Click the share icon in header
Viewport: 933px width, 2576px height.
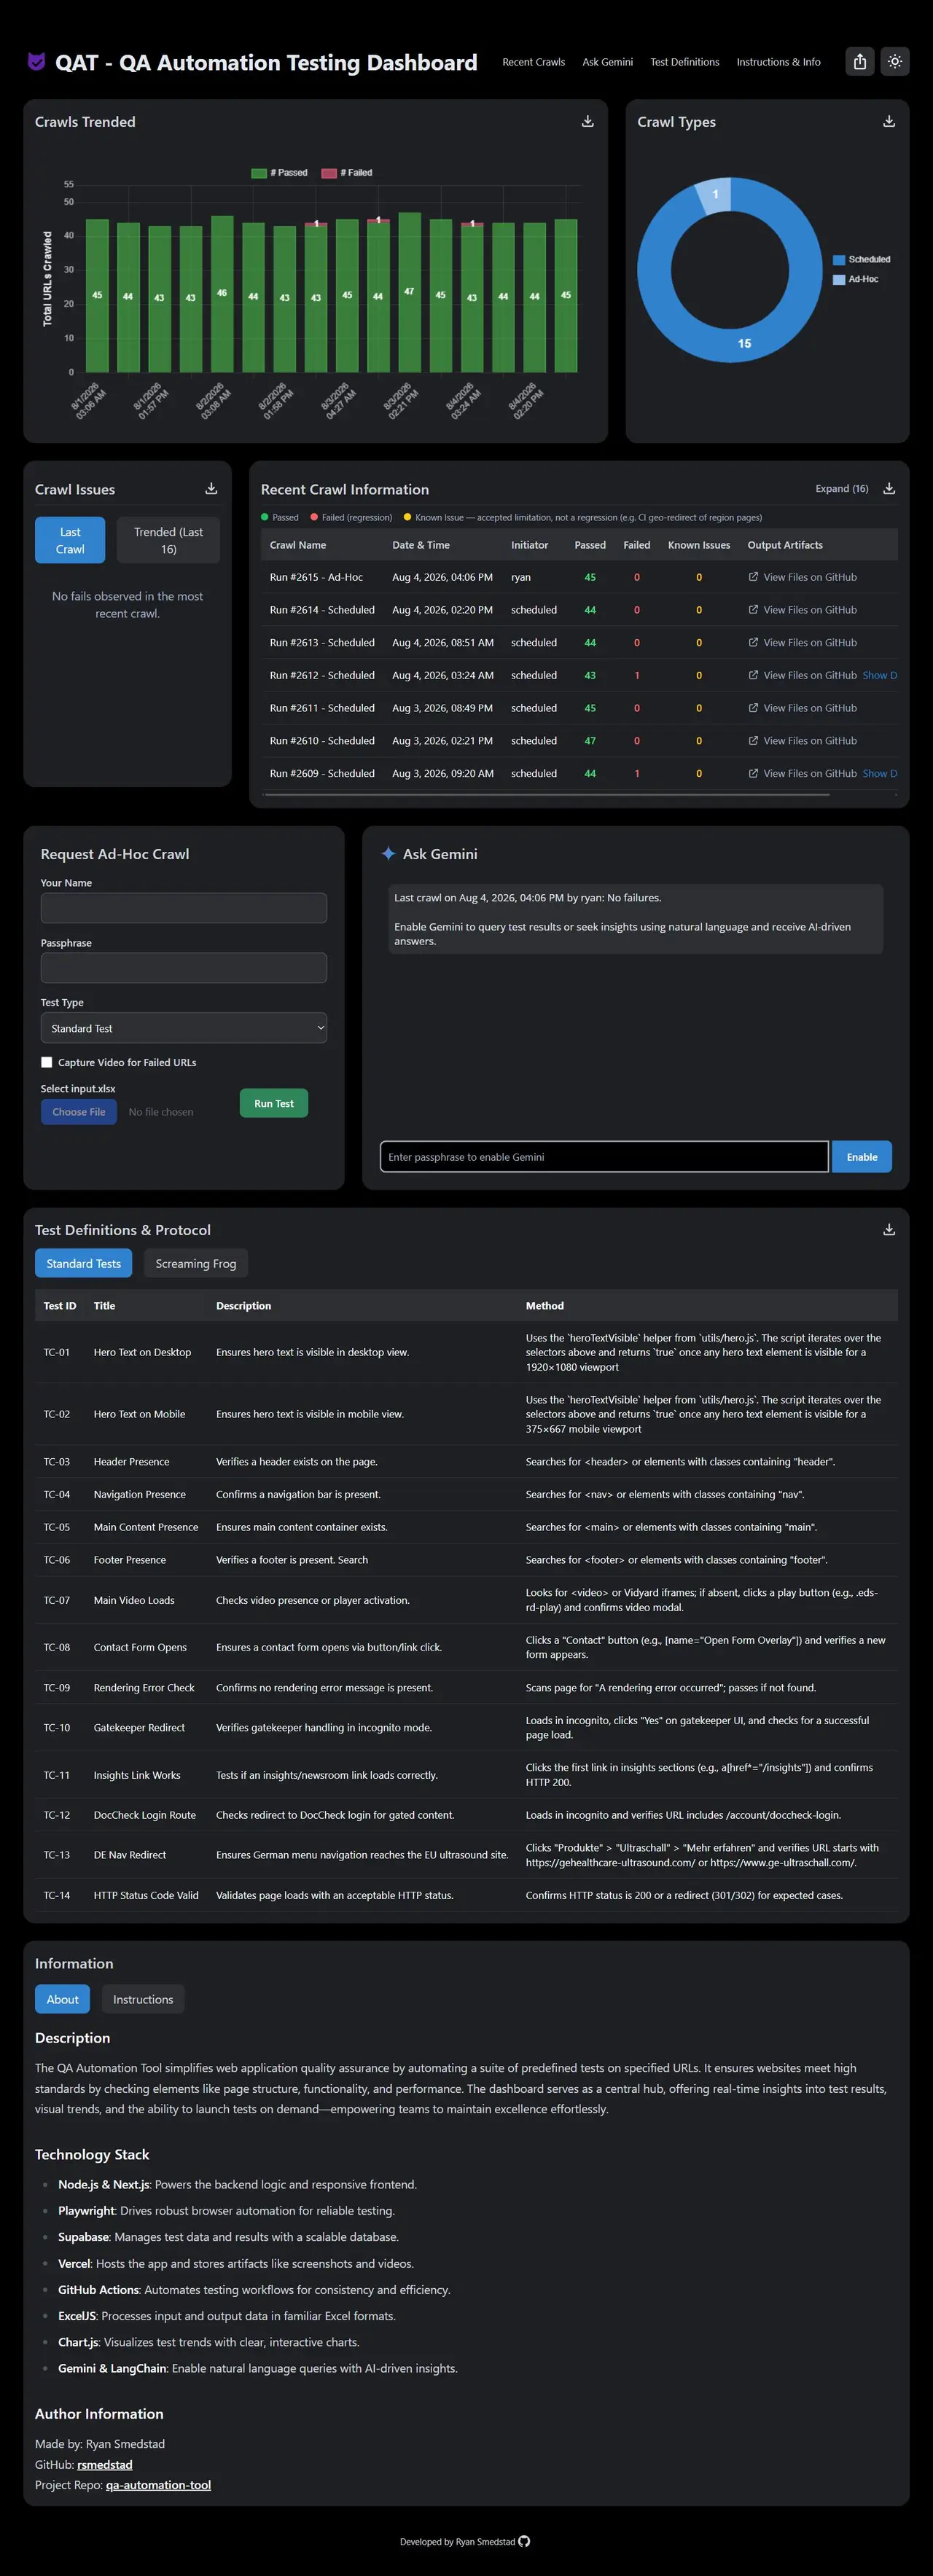[x=860, y=62]
